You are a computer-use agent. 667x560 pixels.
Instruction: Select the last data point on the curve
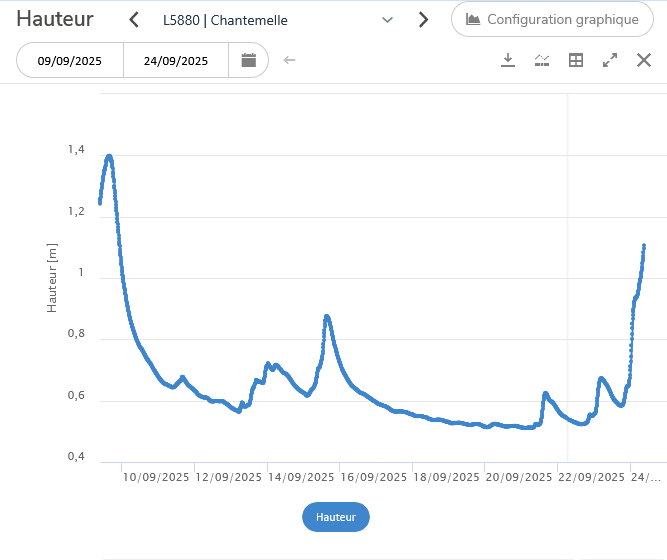coord(644,245)
